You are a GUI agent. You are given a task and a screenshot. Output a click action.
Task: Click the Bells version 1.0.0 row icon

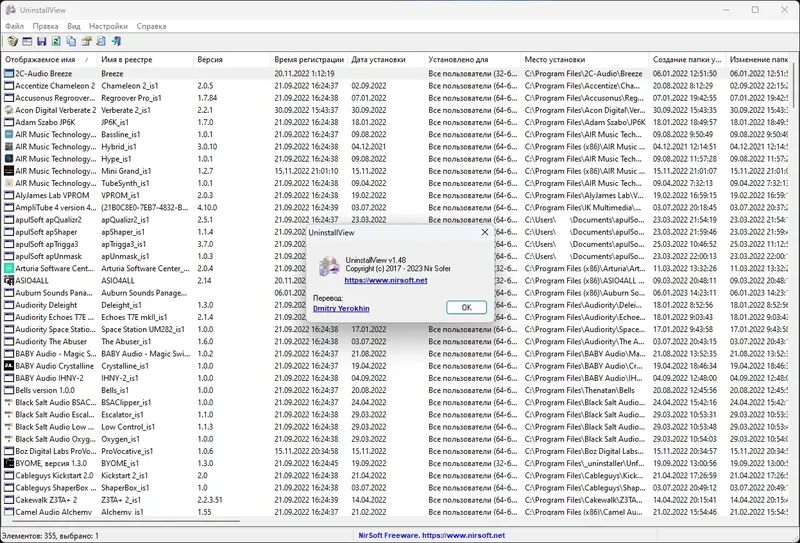coord(9,390)
